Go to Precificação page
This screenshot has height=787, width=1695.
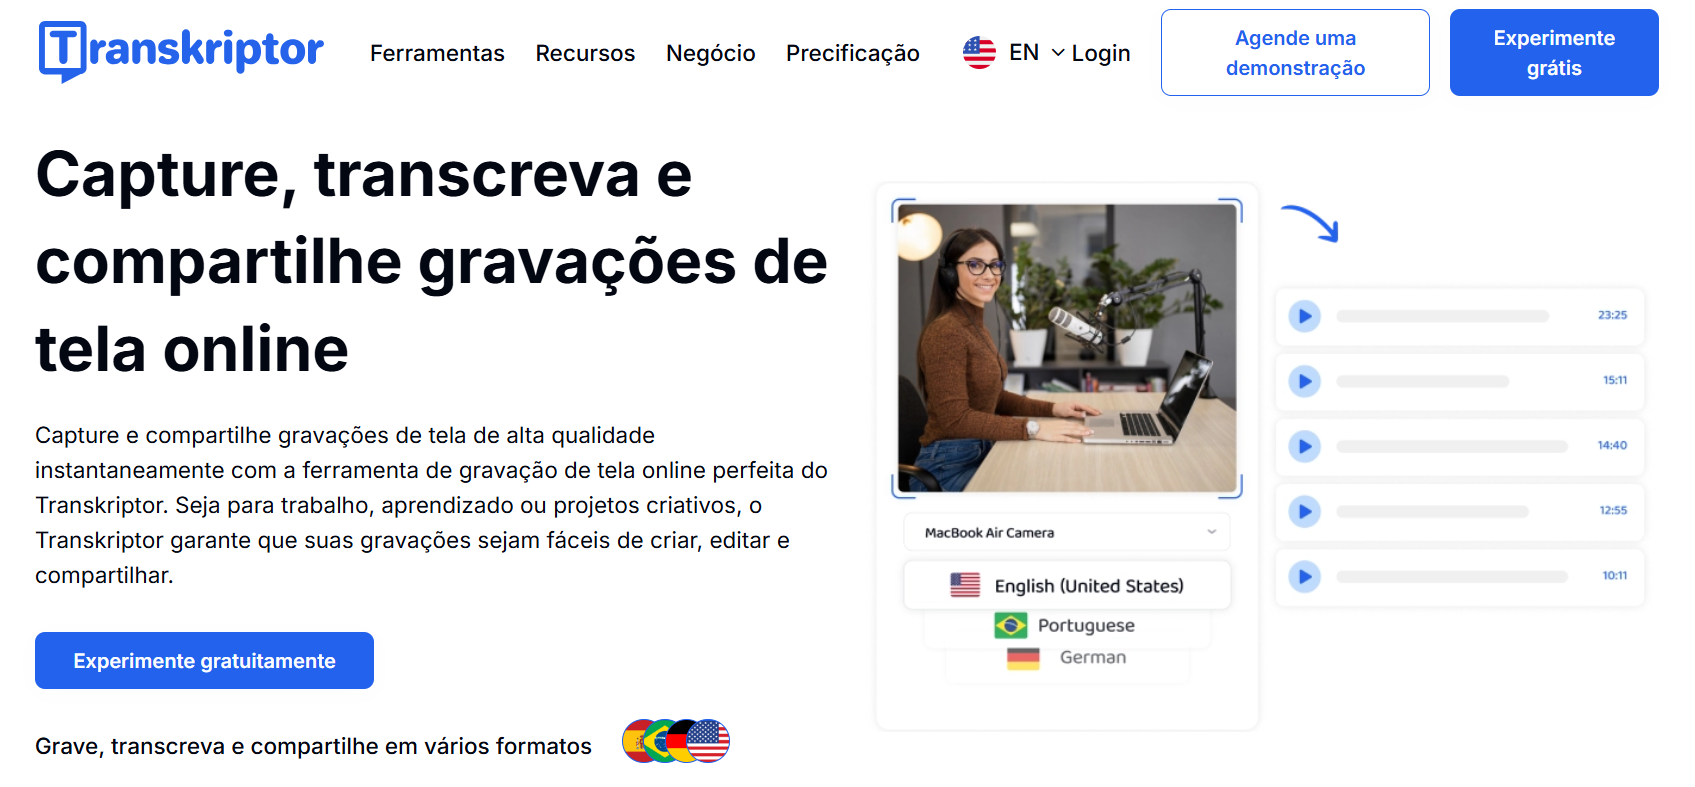(x=853, y=53)
